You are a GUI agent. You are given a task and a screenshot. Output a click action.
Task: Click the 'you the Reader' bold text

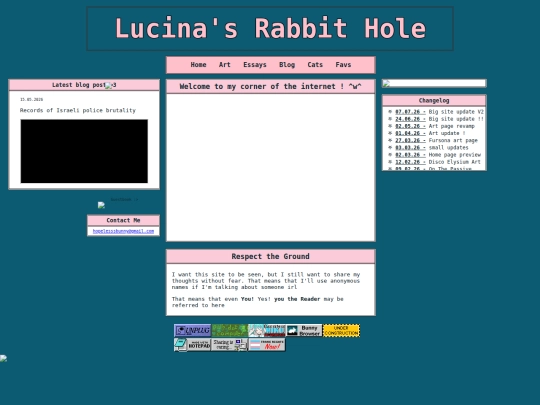click(x=297, y=299)
